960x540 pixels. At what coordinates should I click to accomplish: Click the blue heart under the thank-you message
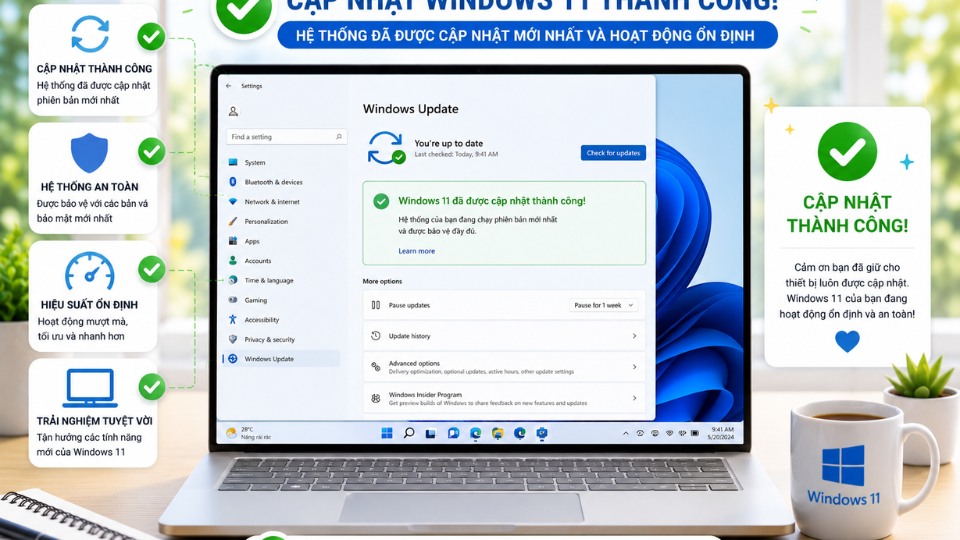(847, 341)
